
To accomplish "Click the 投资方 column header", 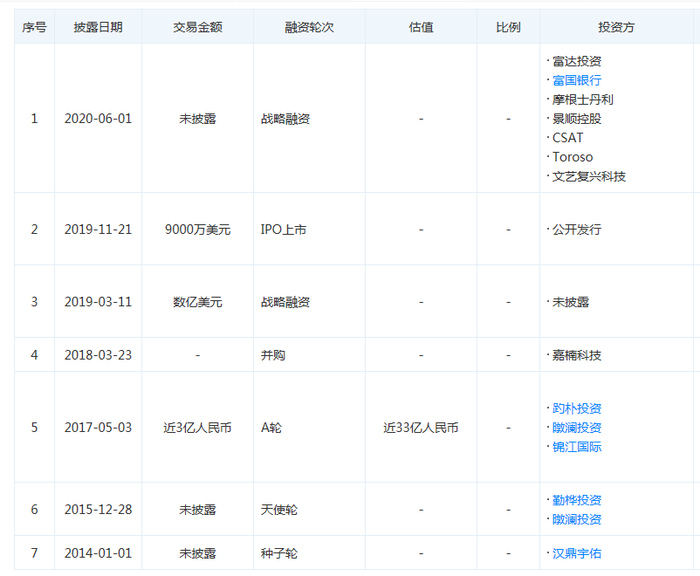I will click(x=616, y=27).
